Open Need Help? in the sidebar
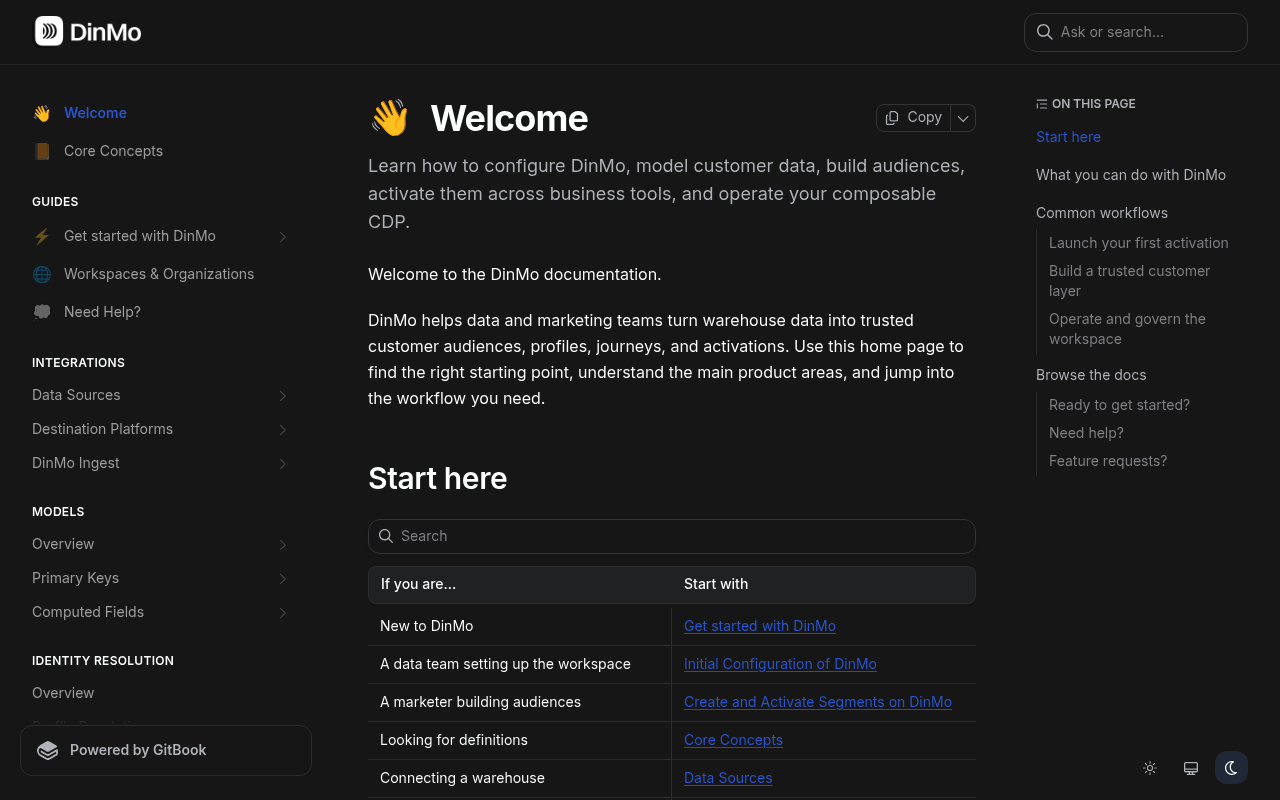Image resolution: width=1280 pixels, height=800 pixels. point(102,312)
